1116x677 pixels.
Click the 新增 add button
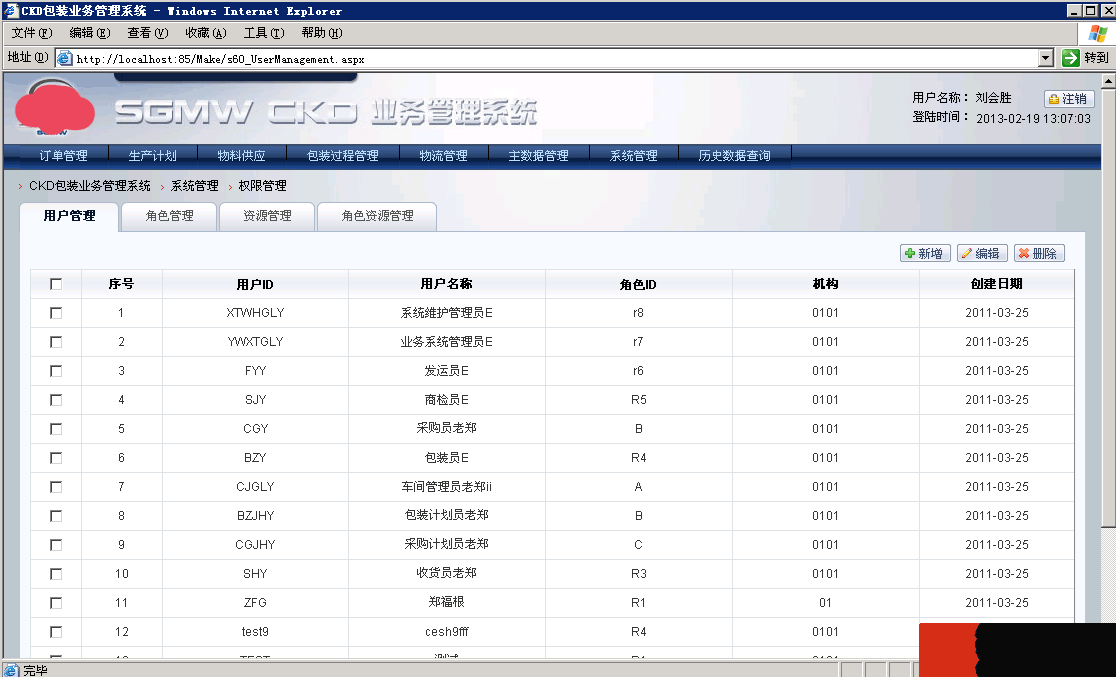tap(925, 253)
